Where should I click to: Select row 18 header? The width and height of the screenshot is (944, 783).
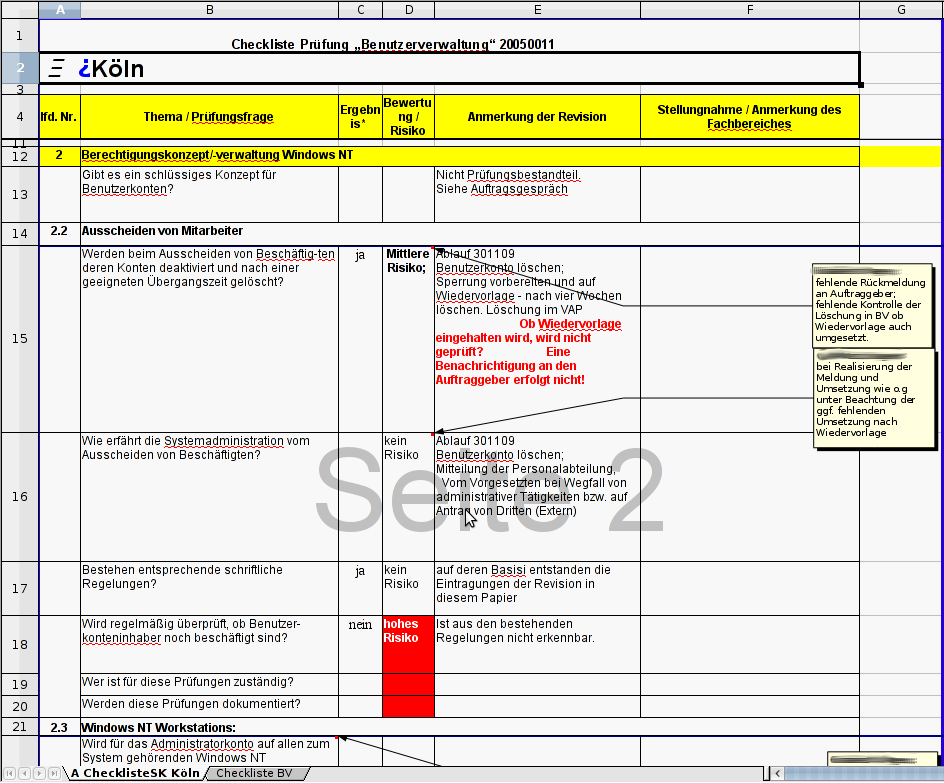20,645
